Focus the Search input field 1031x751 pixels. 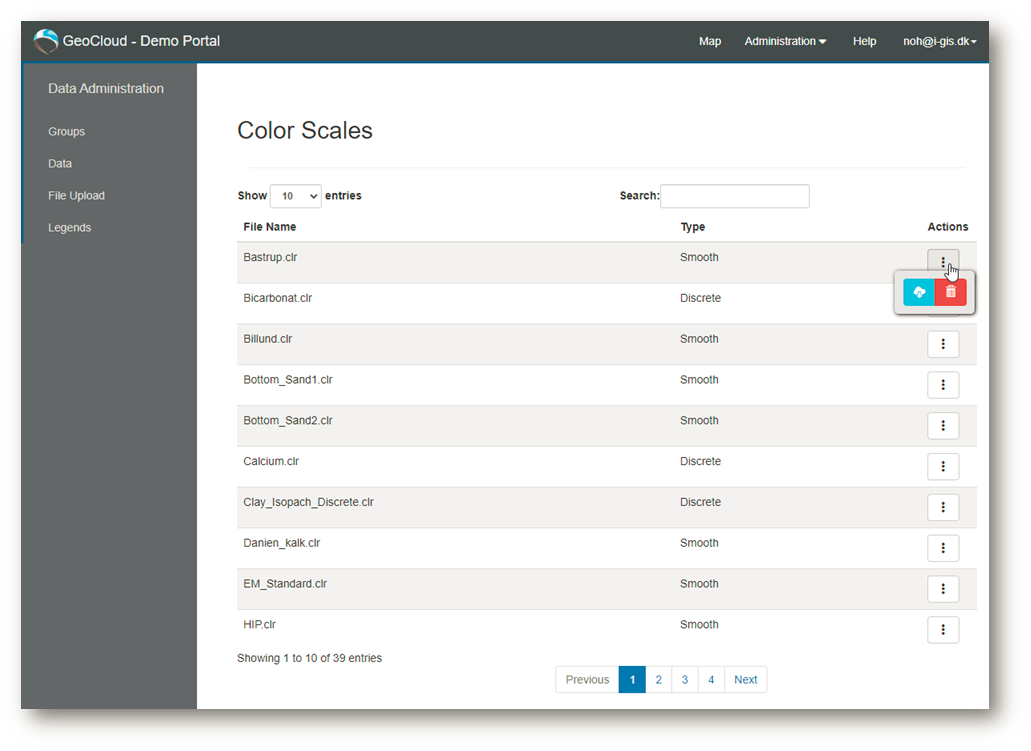point(734,196)
